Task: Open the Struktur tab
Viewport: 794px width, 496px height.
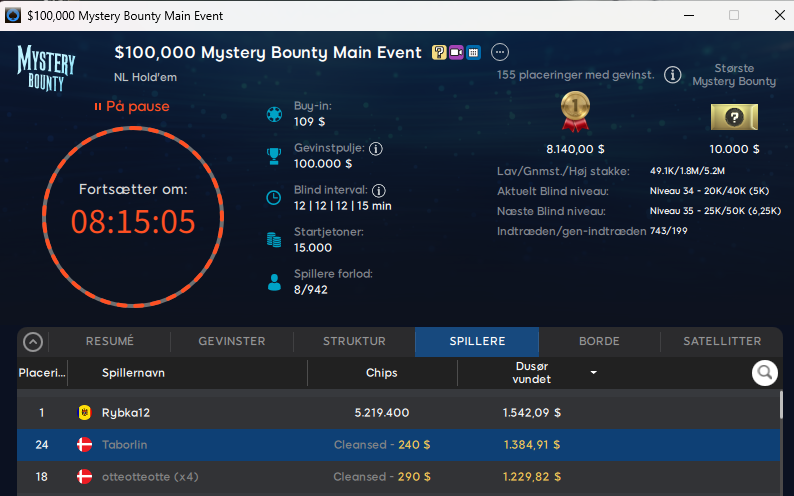Action: click(354, 342)
